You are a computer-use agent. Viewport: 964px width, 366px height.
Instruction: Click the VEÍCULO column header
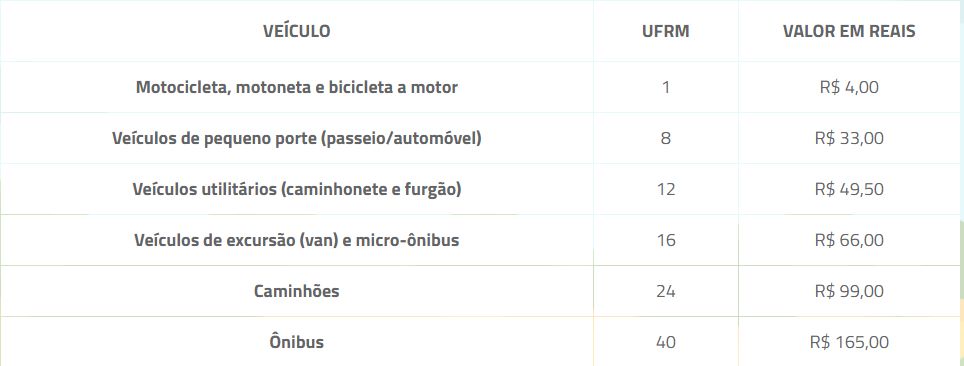tap(296, 31)
